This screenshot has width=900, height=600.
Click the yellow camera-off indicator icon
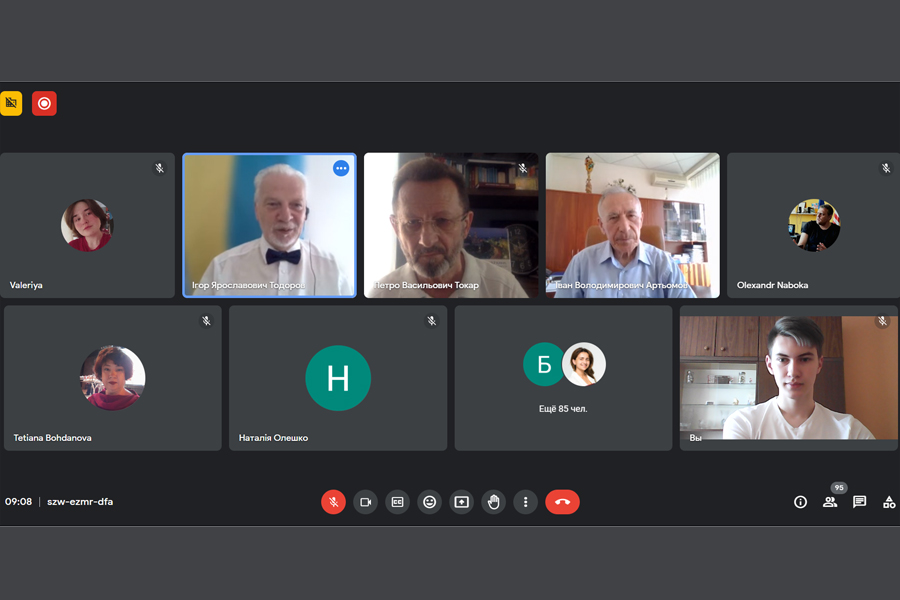(x=11, y=103)
